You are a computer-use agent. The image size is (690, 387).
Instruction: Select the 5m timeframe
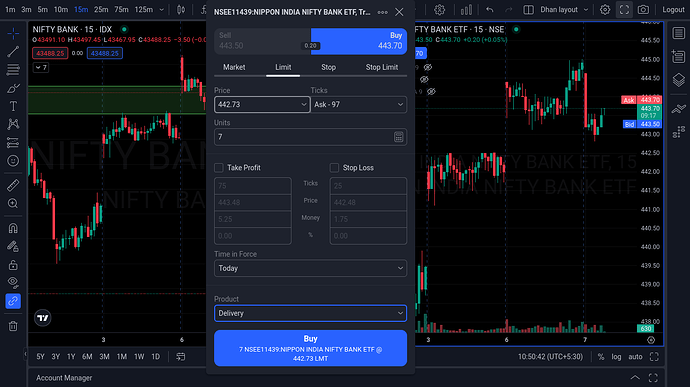point(43,10)
